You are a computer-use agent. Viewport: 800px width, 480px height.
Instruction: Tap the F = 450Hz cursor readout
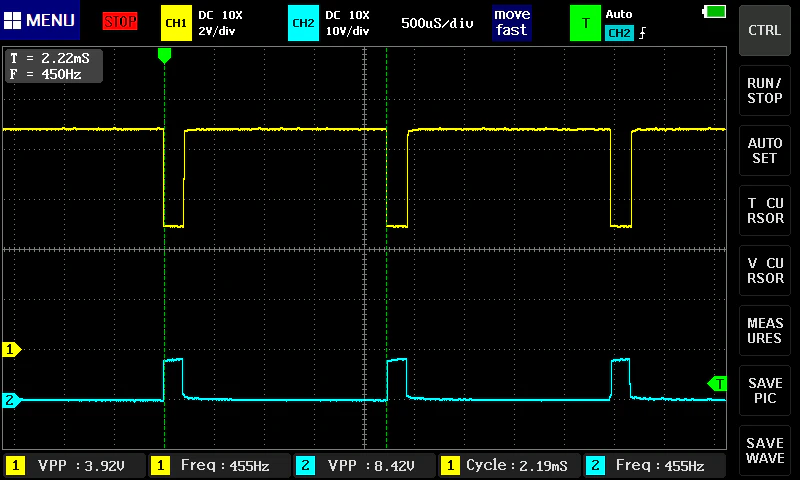(x=46, y=74)
